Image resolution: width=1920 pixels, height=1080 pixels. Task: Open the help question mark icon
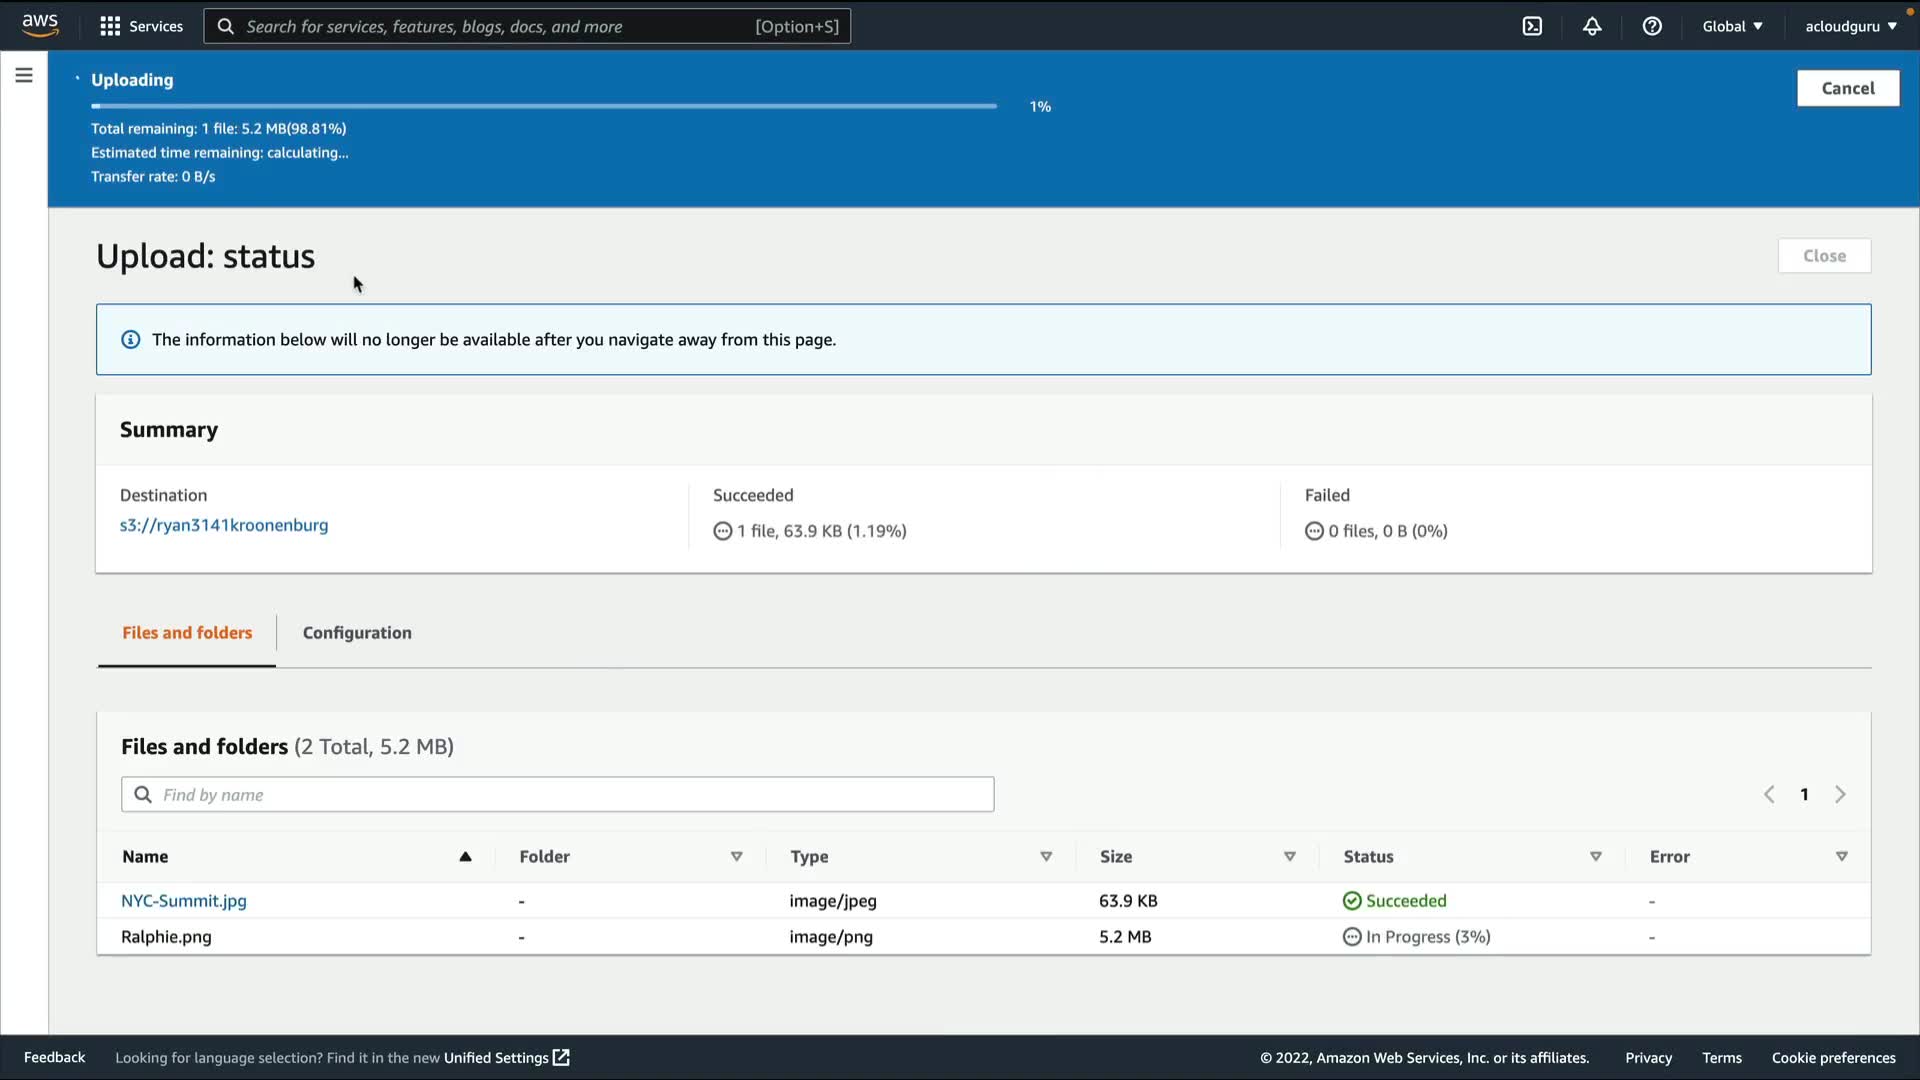pos(1652,26)
